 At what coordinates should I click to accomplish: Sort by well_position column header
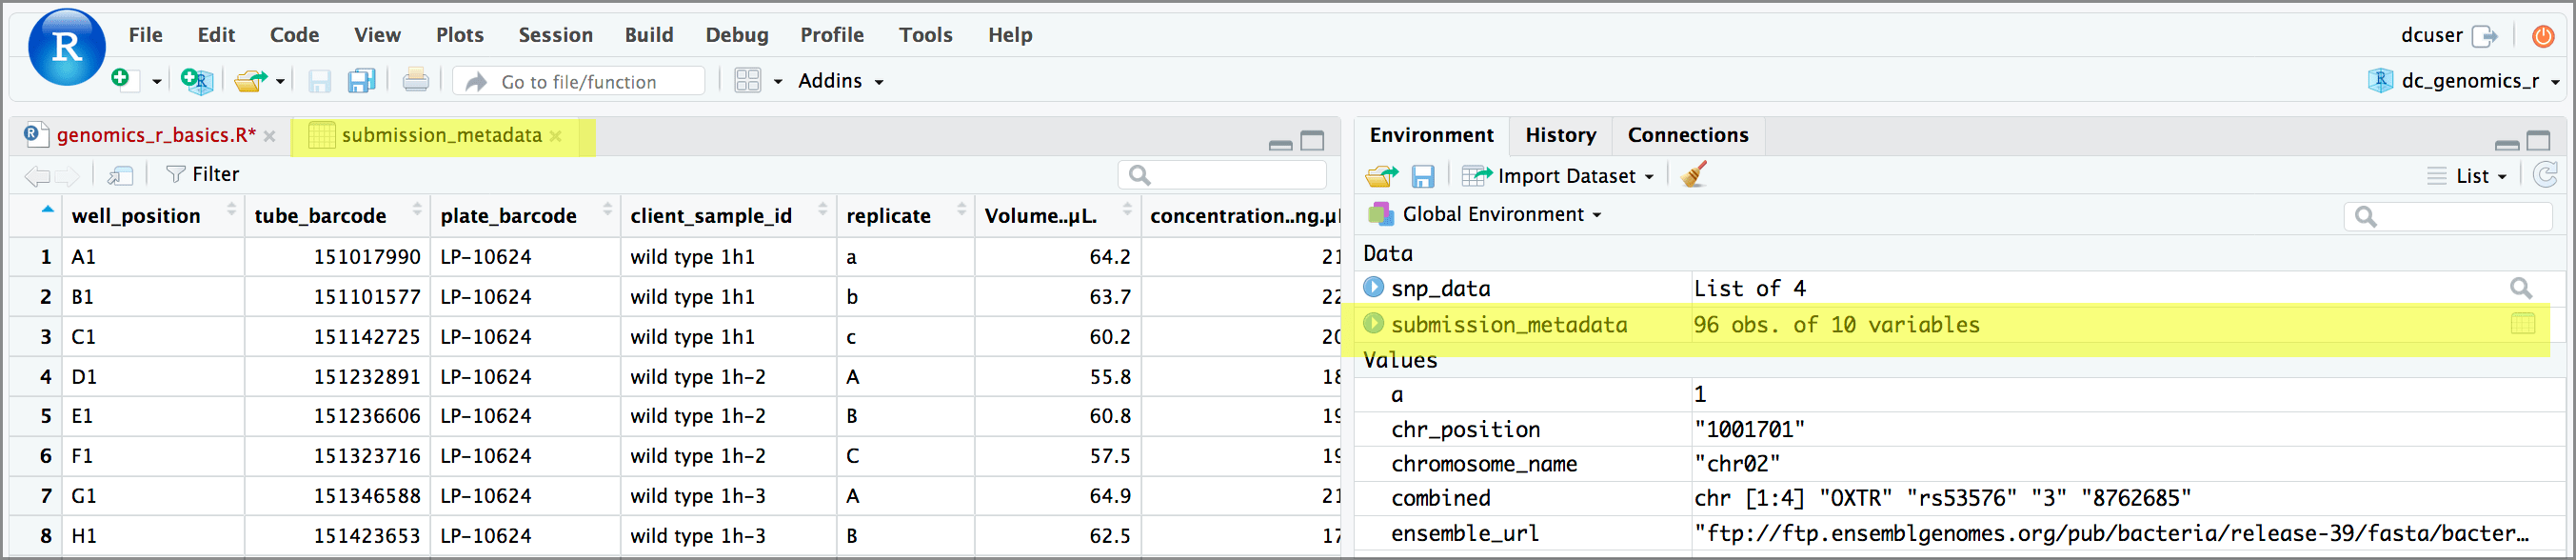pyautogui.click(x=153, y=216)
